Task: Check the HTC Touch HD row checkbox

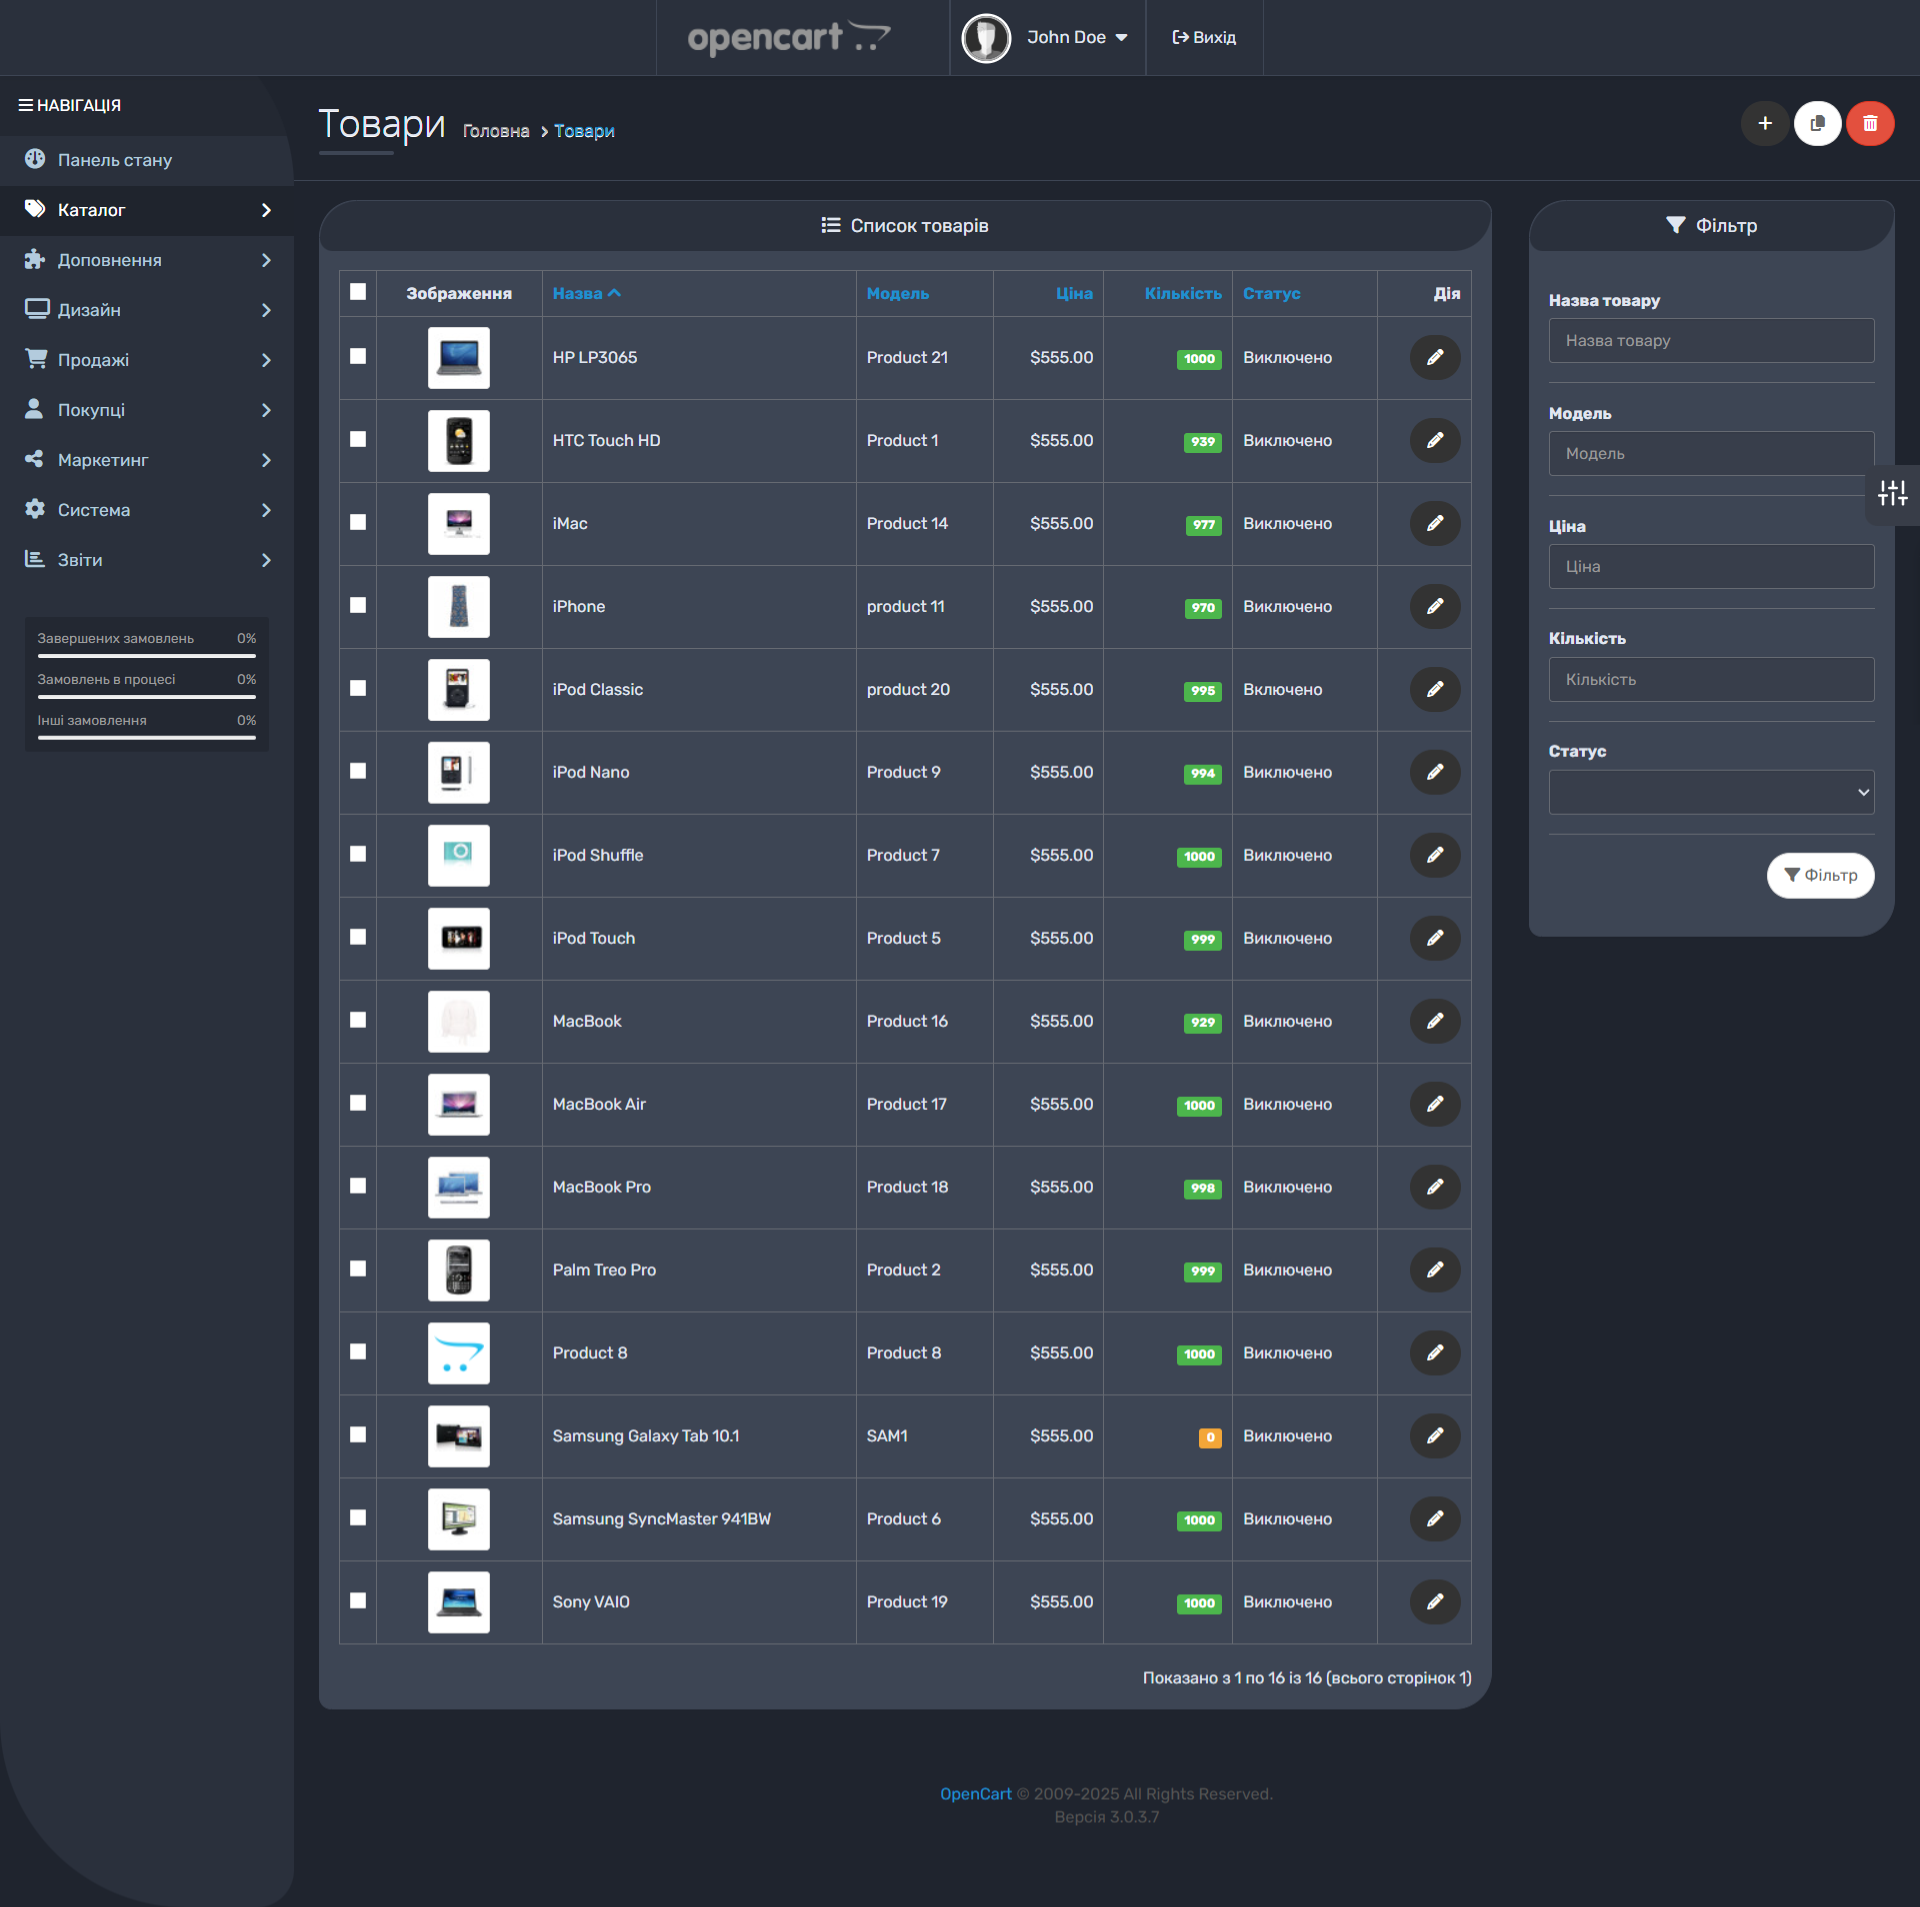Action: click(358, 439)
